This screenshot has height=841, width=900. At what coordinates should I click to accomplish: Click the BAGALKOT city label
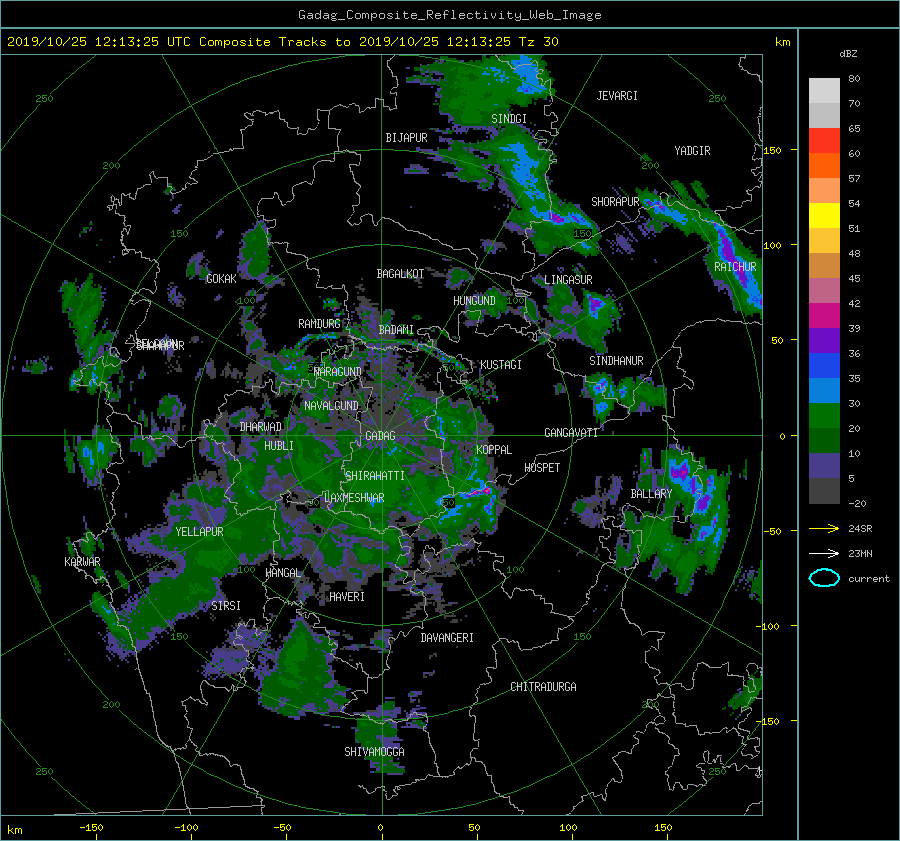400,274
